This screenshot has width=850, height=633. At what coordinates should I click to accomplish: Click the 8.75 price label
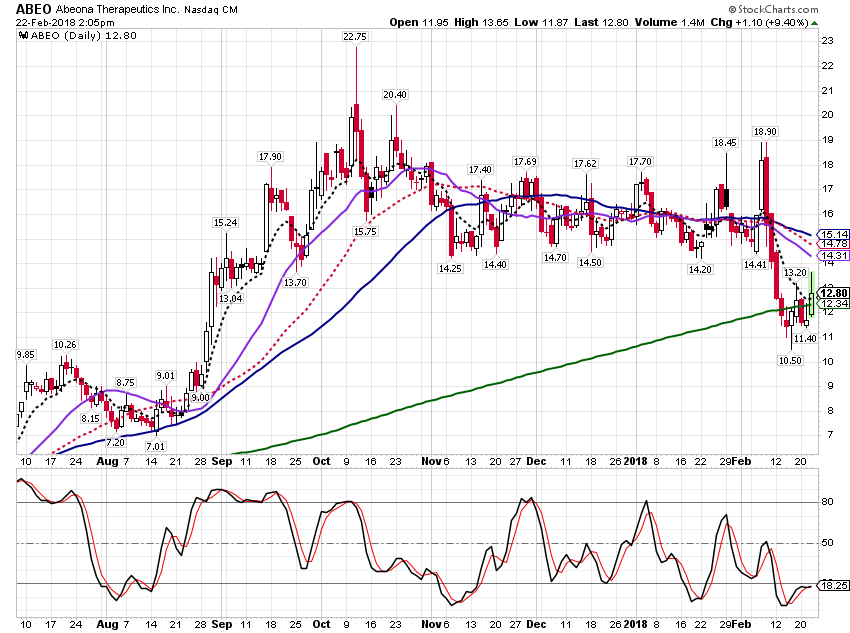[125, 383]
